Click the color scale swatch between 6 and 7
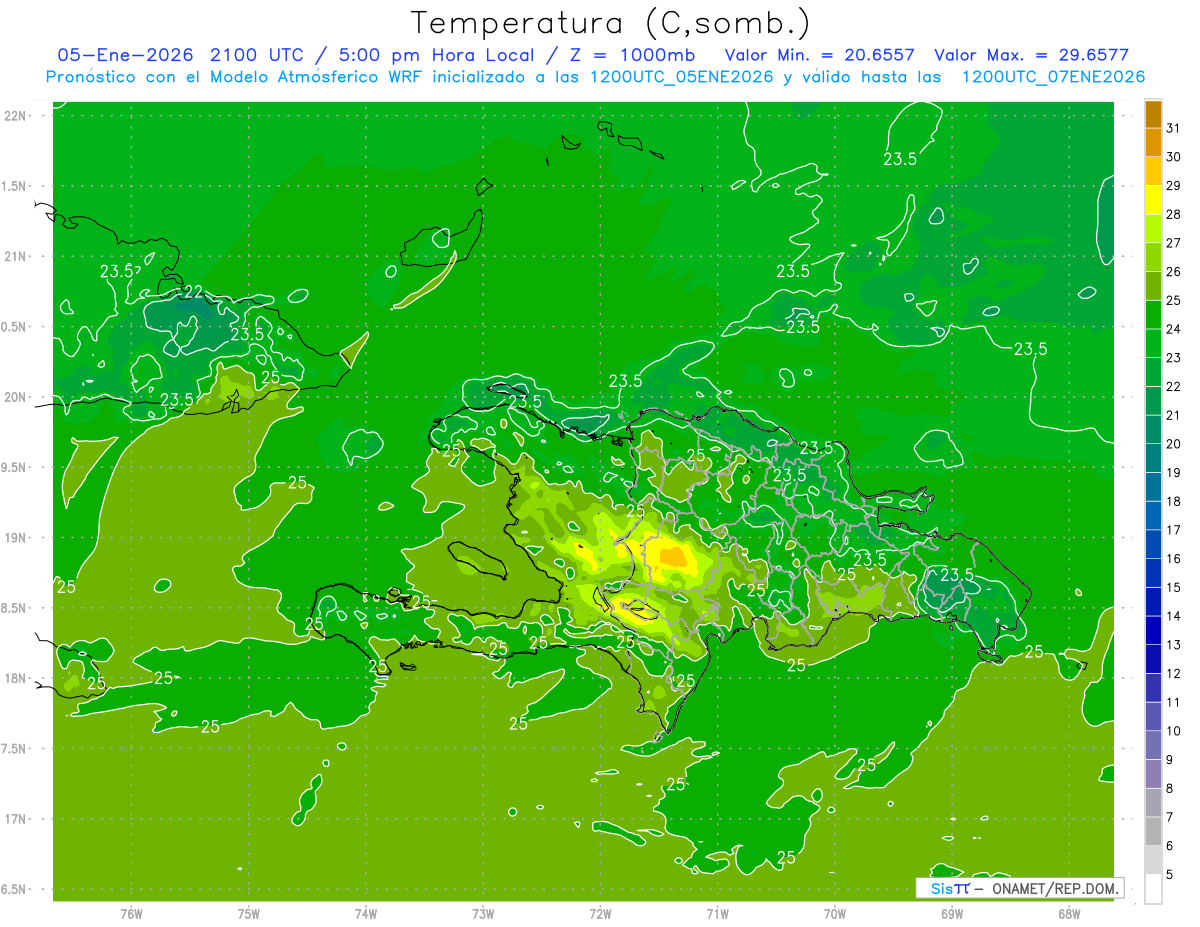 [1153, 831]
